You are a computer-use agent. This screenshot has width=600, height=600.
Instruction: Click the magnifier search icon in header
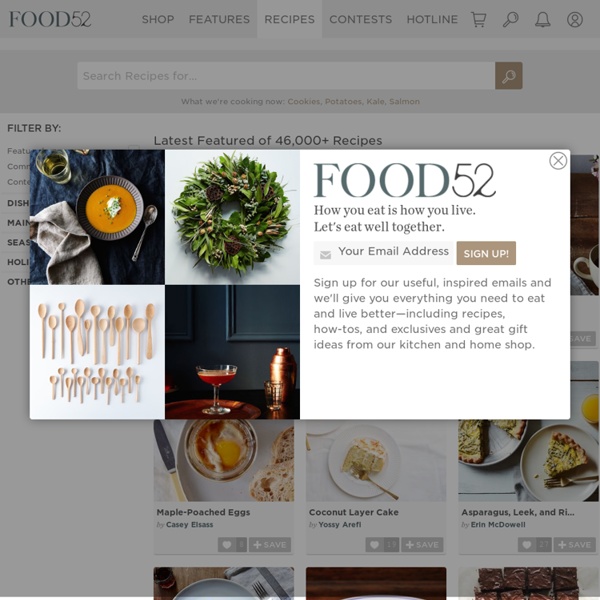pos(510,19)
